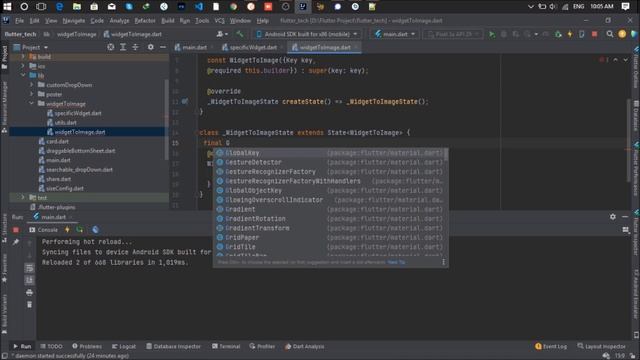640x360 pixels.
Task: Open Run panel settings gear
Action: pyautogui.click(x=613, y=217)
